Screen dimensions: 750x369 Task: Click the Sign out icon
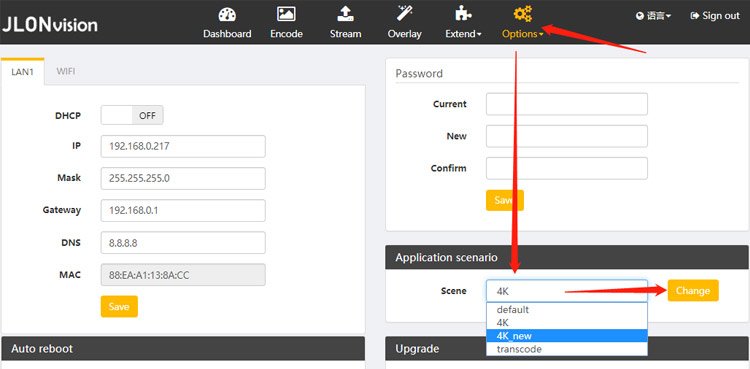tap(695, 16)
